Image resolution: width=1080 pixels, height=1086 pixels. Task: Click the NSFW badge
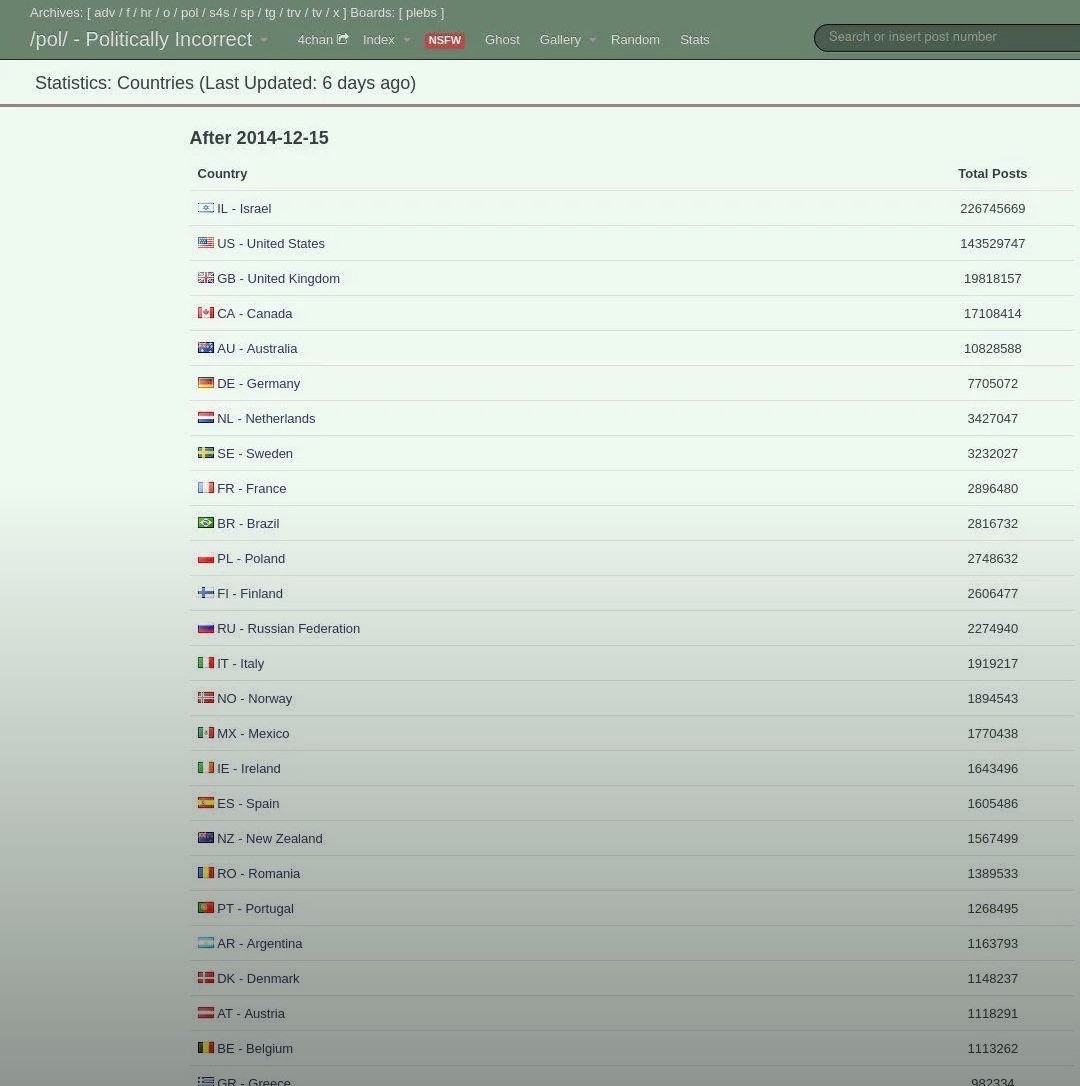pos(445,40)
